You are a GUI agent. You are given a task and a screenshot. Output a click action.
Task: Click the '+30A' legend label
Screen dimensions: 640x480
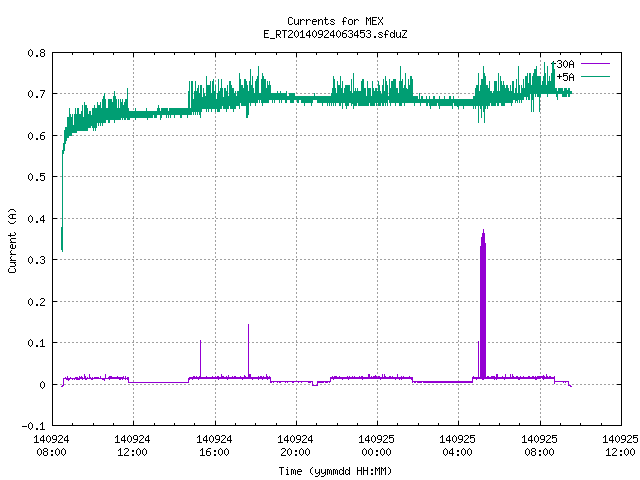point(562,64)
